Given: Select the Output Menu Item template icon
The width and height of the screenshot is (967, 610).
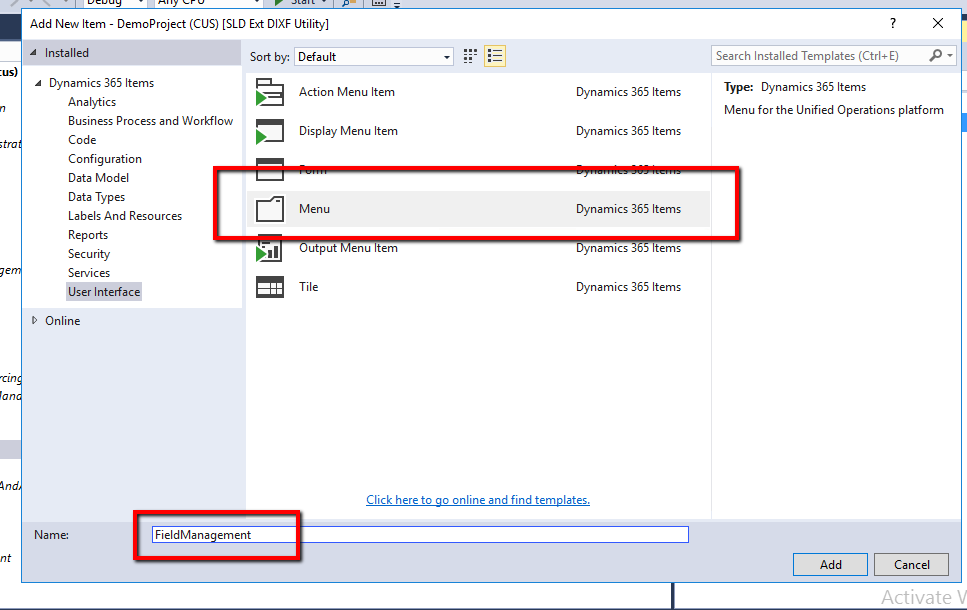Looking at the screenshot, I should 270,249.
